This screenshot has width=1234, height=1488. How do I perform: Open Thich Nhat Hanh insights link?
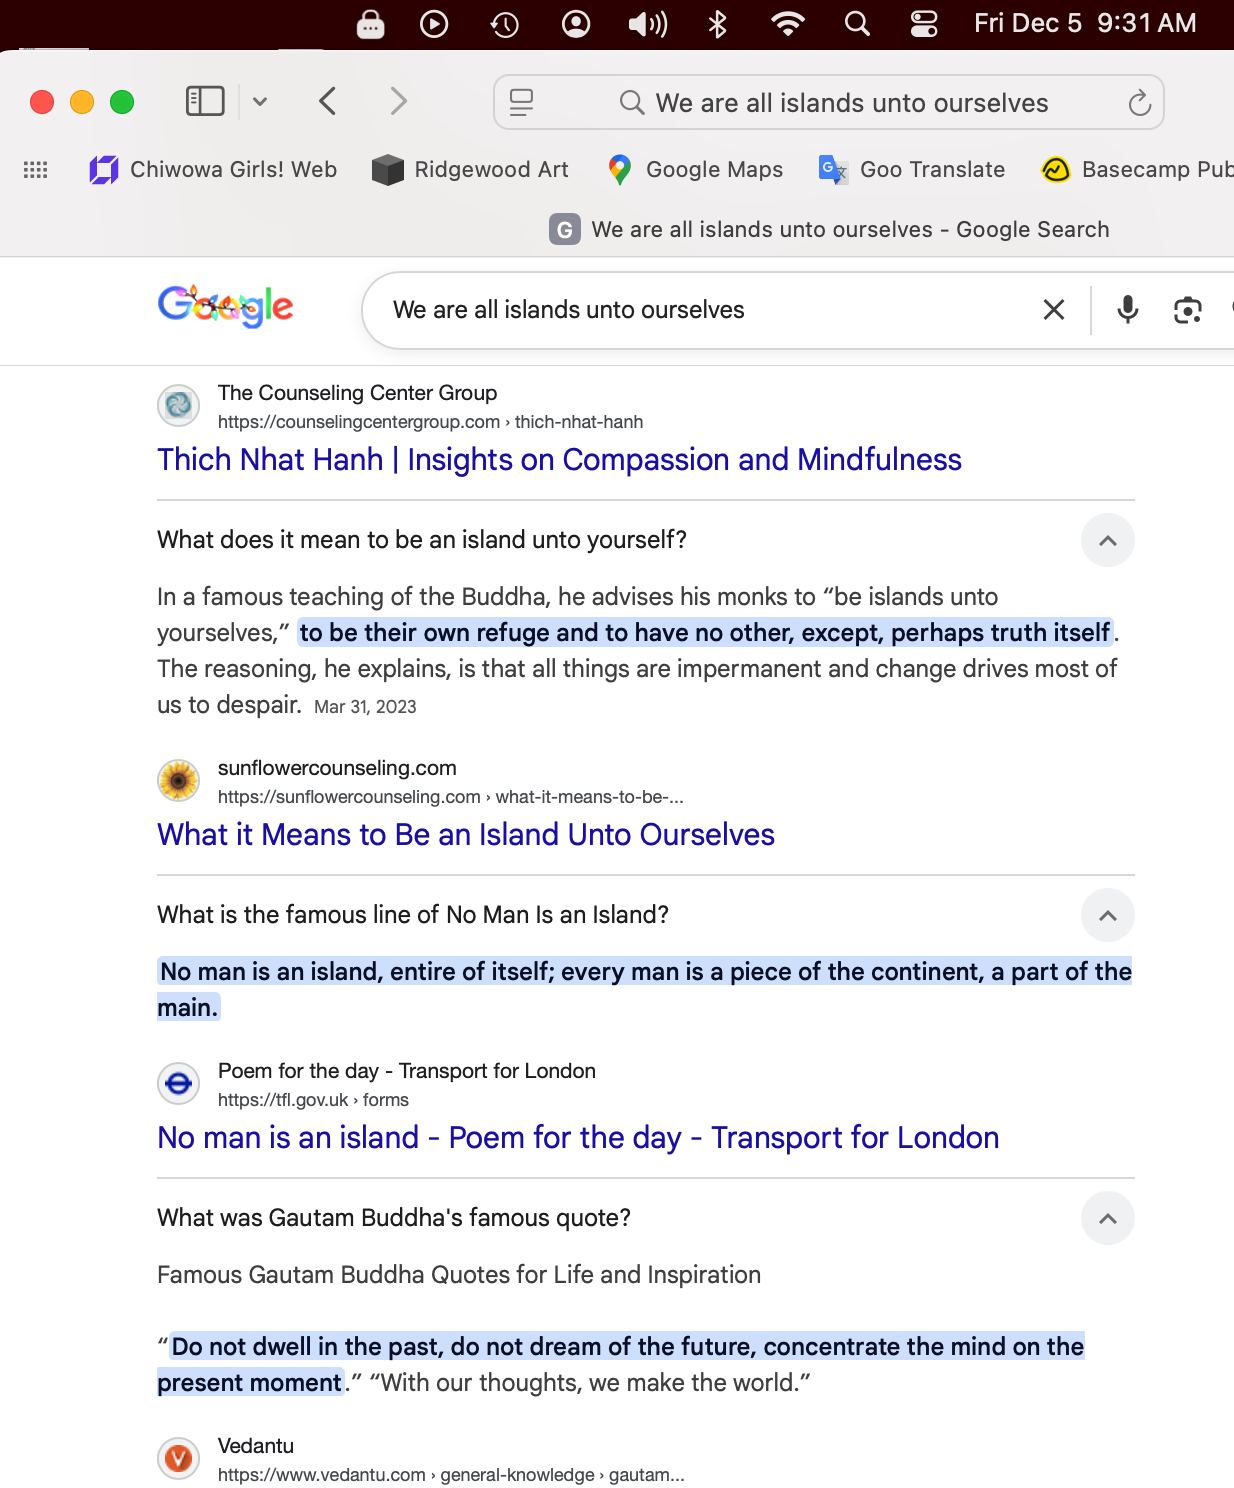(559, 460)
